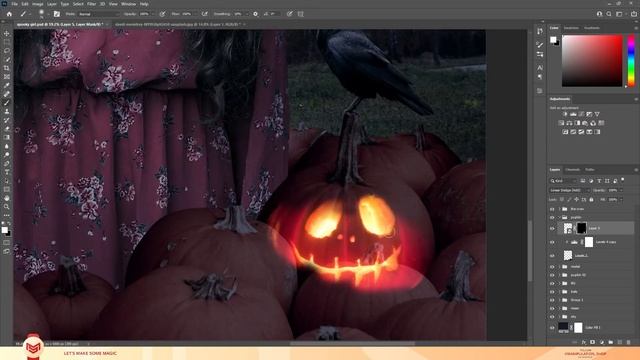Toggle lock all on layer
Viewport: 640px width, 360px height.
pos(591,200)
